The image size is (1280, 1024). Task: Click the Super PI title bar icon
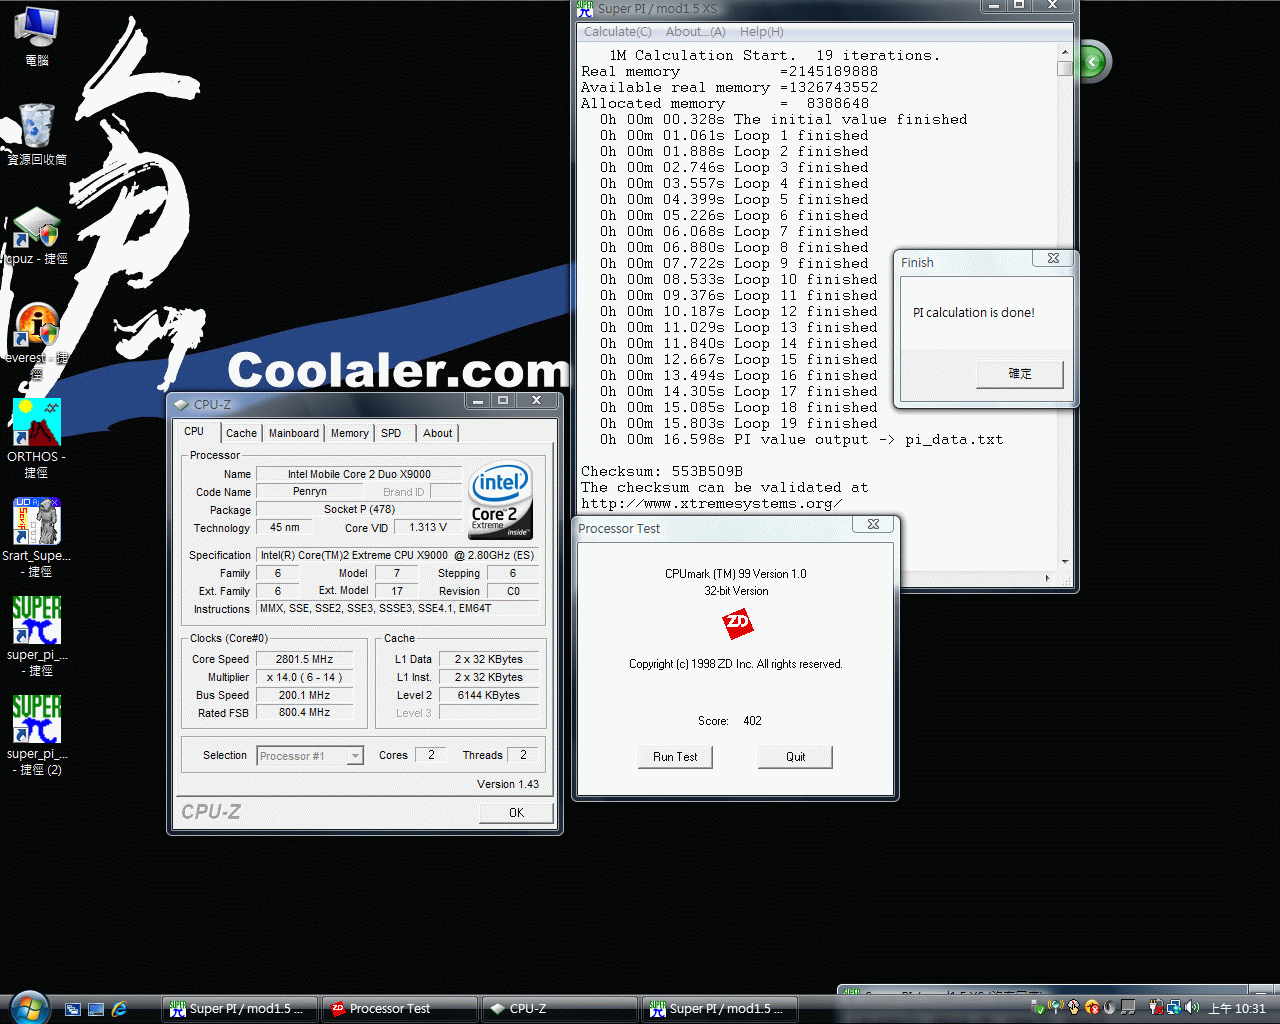[586, 9]
